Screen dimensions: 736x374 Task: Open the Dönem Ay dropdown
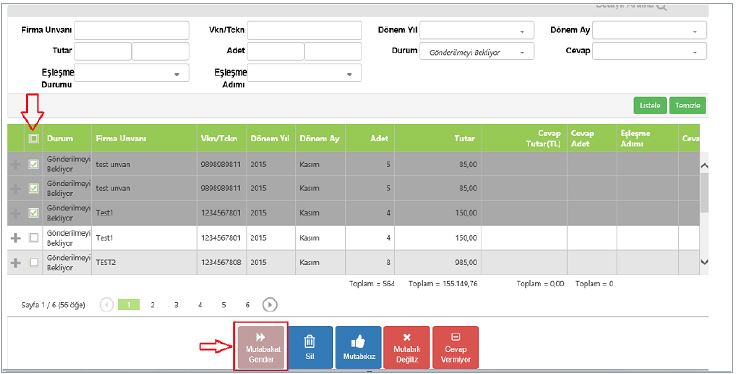pyautogui.click(x=649, y=31)
